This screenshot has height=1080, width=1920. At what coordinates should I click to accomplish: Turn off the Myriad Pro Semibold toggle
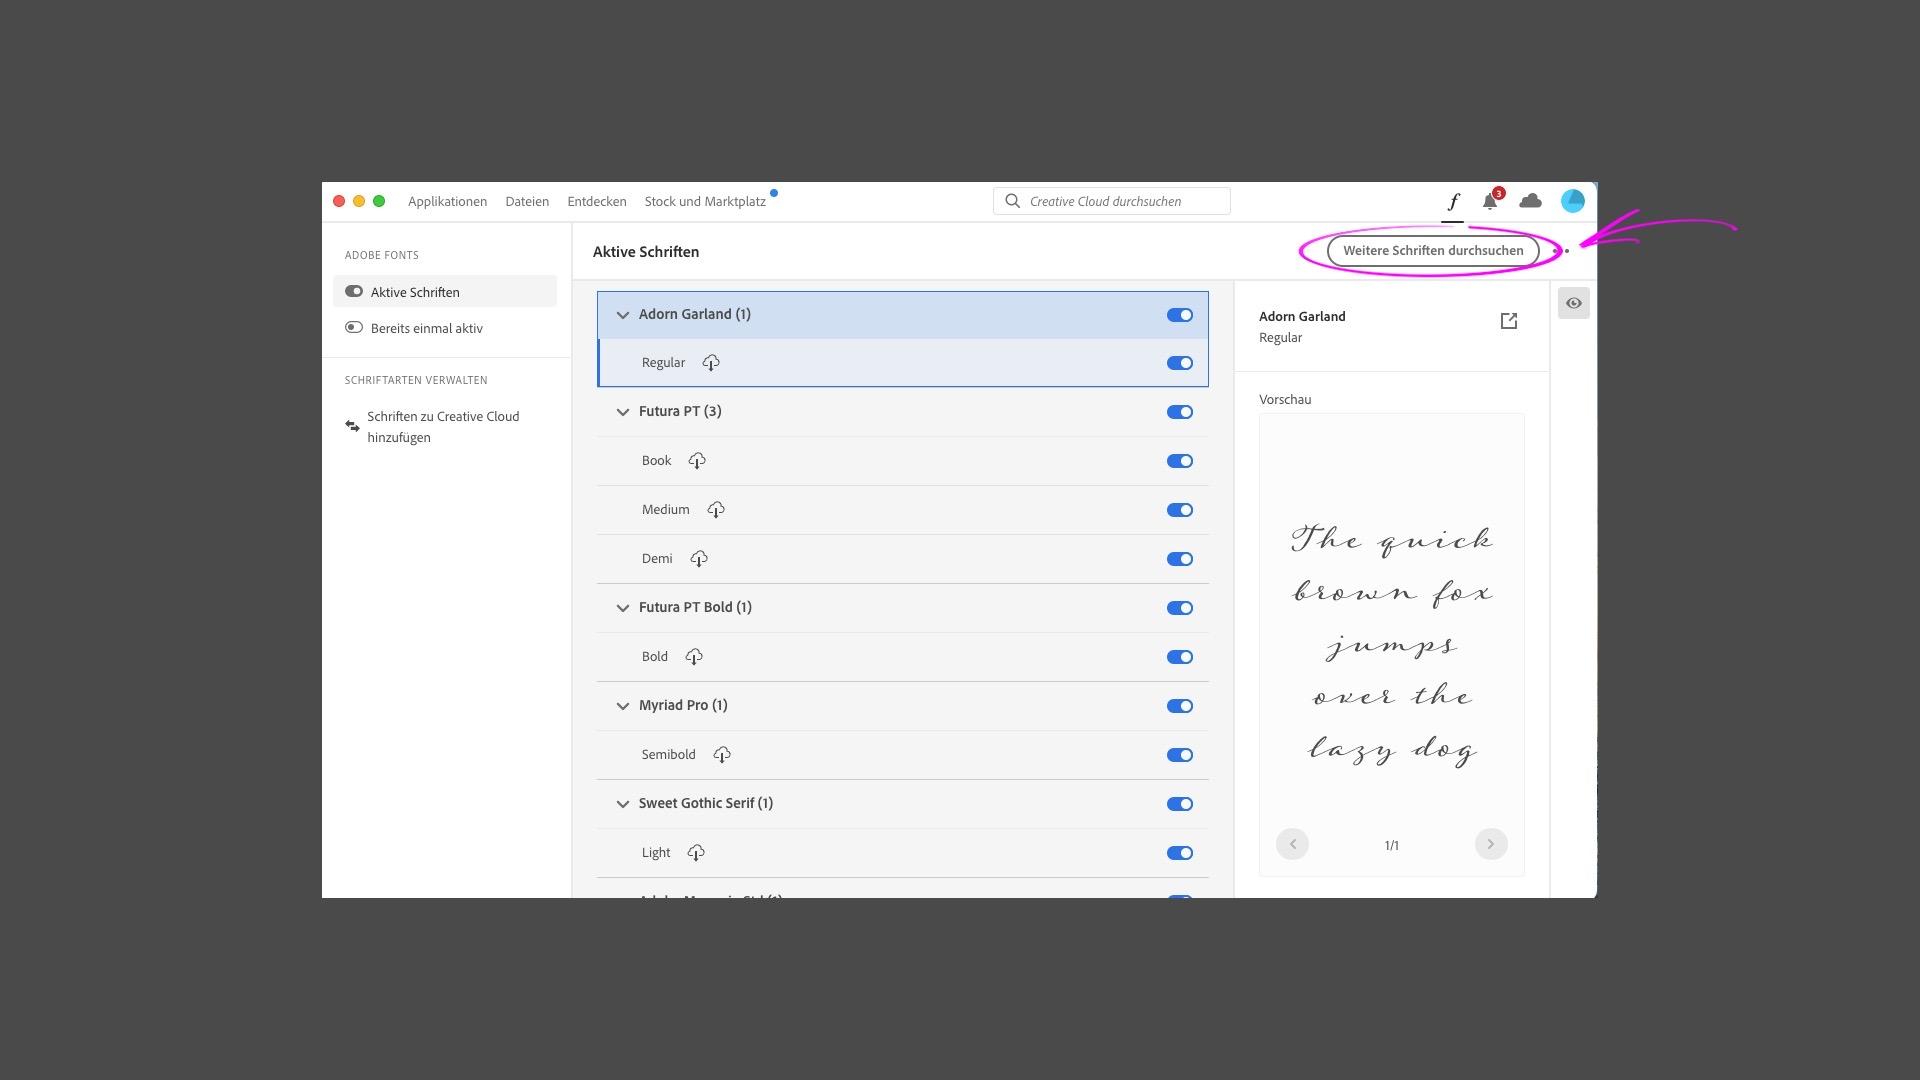pos(1180,755)
